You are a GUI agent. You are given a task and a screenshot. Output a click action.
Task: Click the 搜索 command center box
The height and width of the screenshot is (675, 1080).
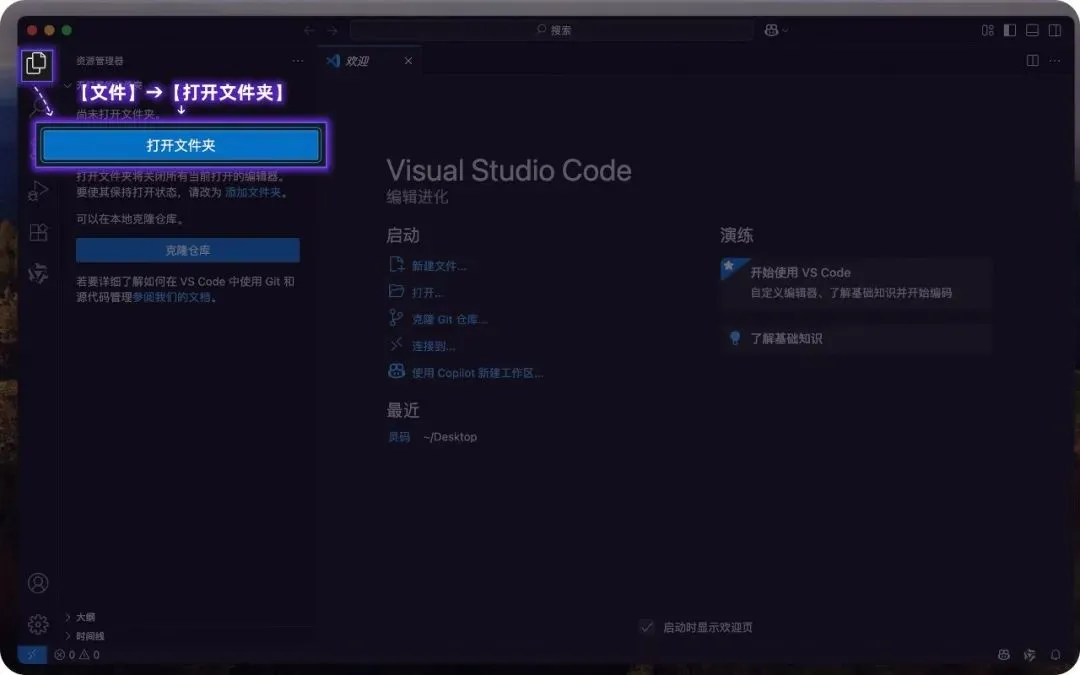tap(552, 30)
